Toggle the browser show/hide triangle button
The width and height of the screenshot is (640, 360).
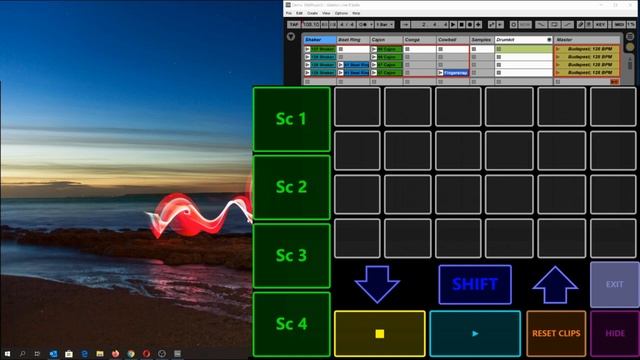click(x=291, y=37)
